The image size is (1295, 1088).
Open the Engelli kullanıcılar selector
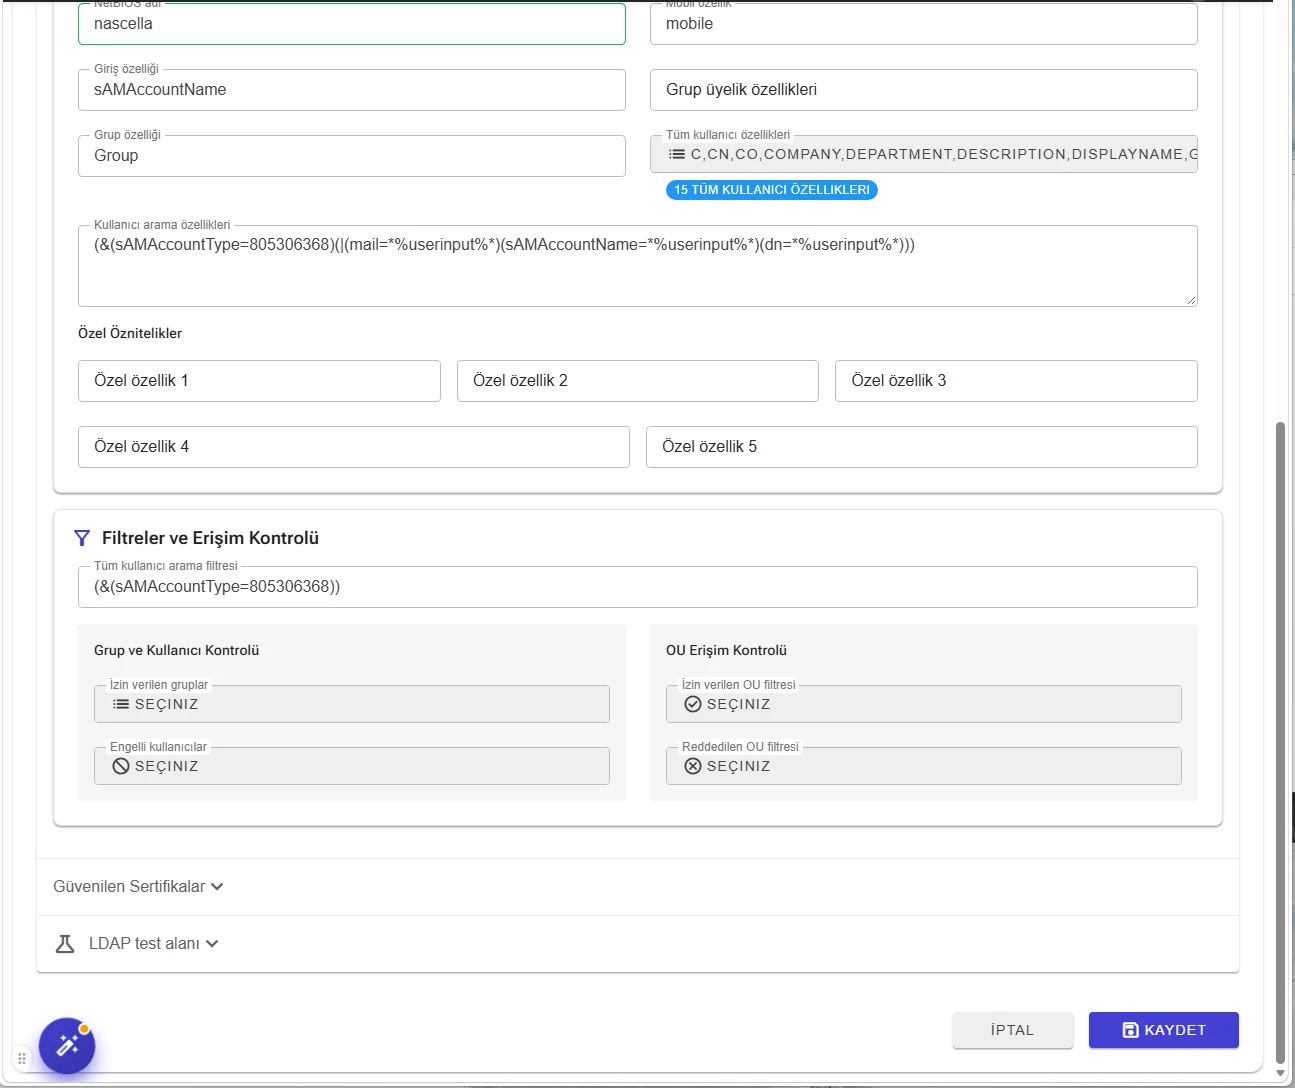click(x=352, y=766)
